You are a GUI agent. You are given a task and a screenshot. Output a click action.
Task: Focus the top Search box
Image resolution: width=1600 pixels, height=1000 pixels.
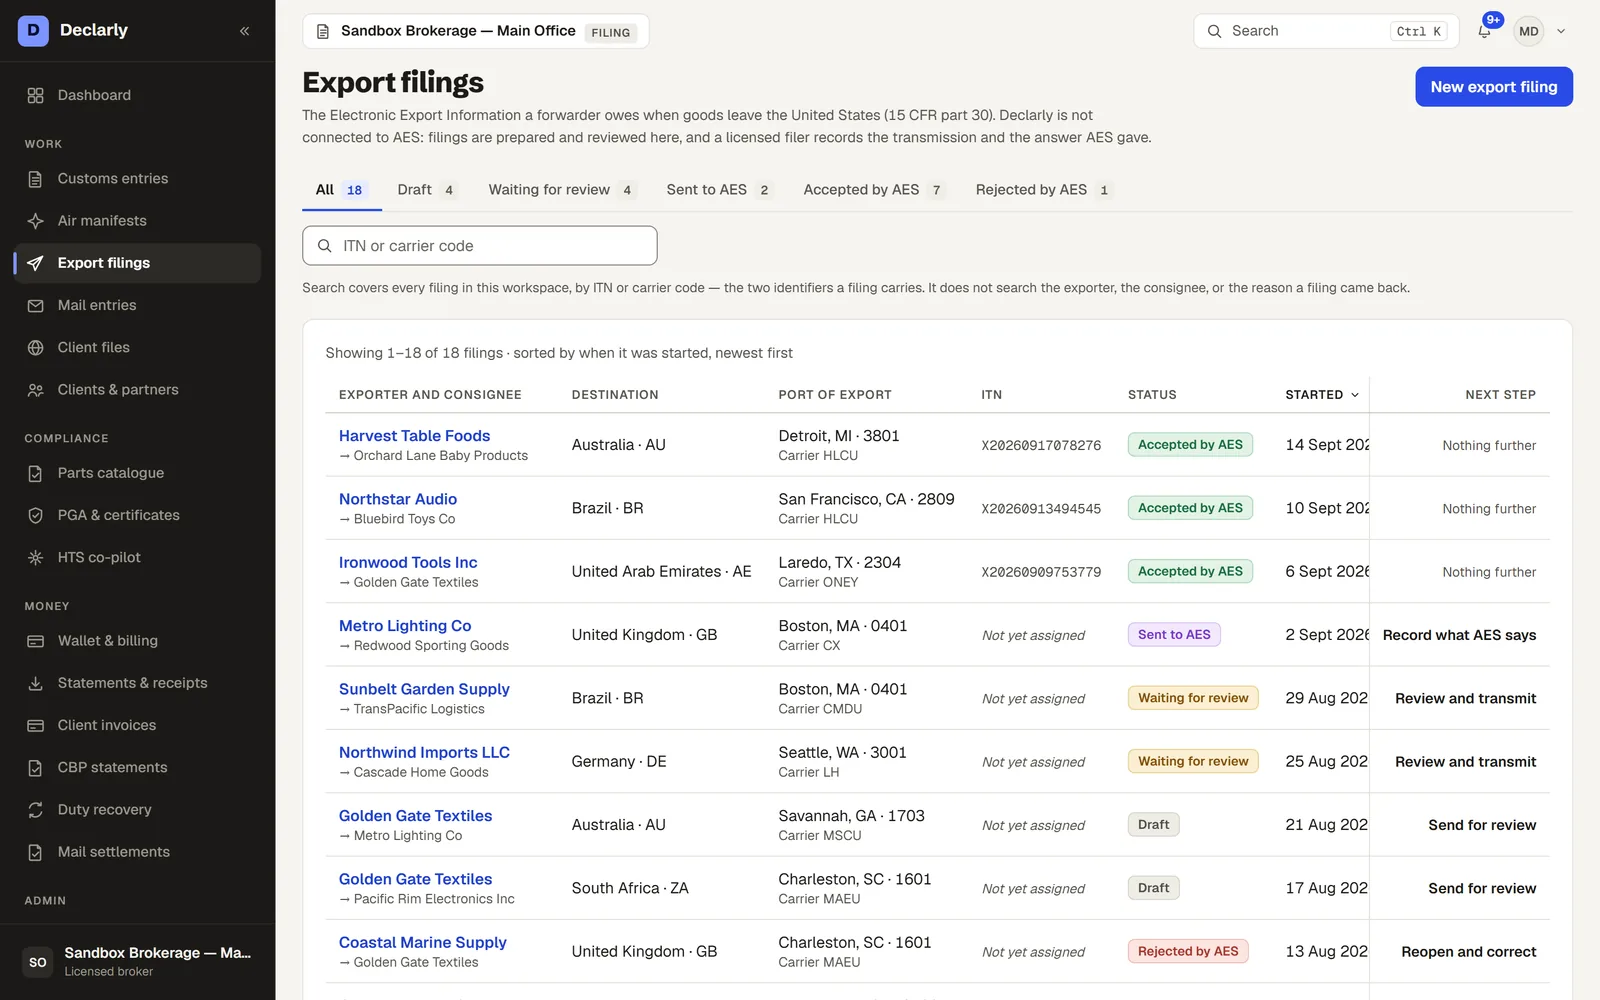[1326, 31]
